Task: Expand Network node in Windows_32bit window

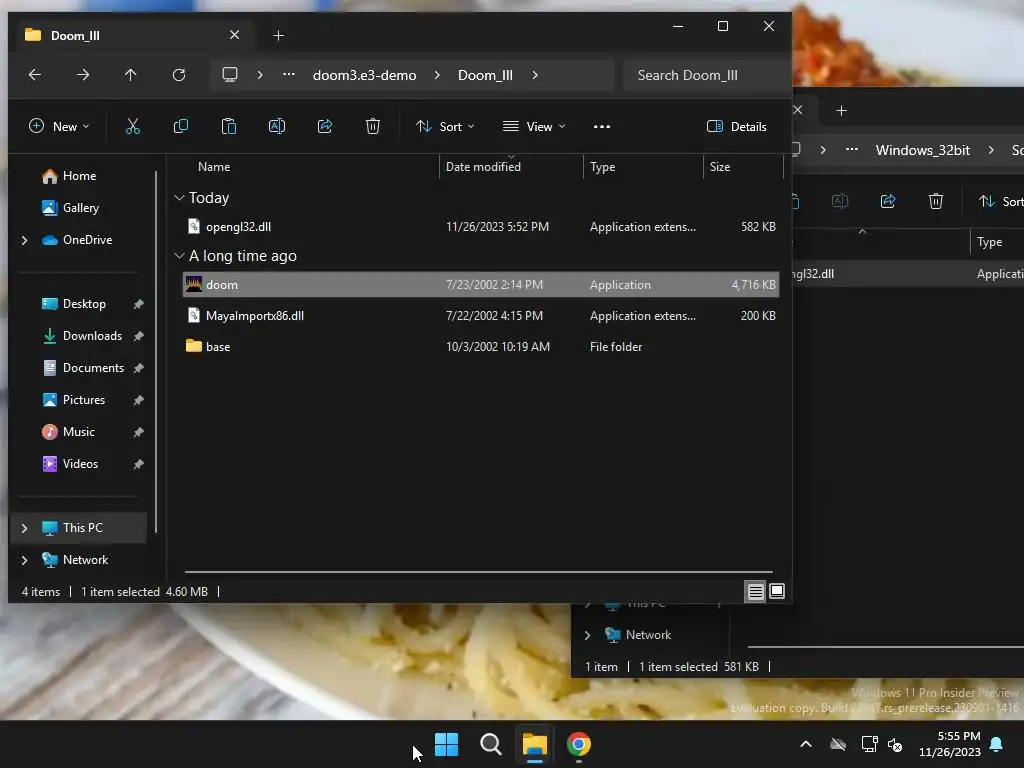Action: (587, 635)
